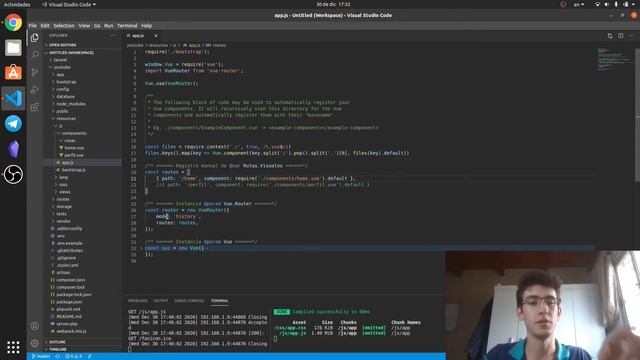This screenshot has height=360, width=640.
Task: Open the Help menu
Action: click(147, 26)
